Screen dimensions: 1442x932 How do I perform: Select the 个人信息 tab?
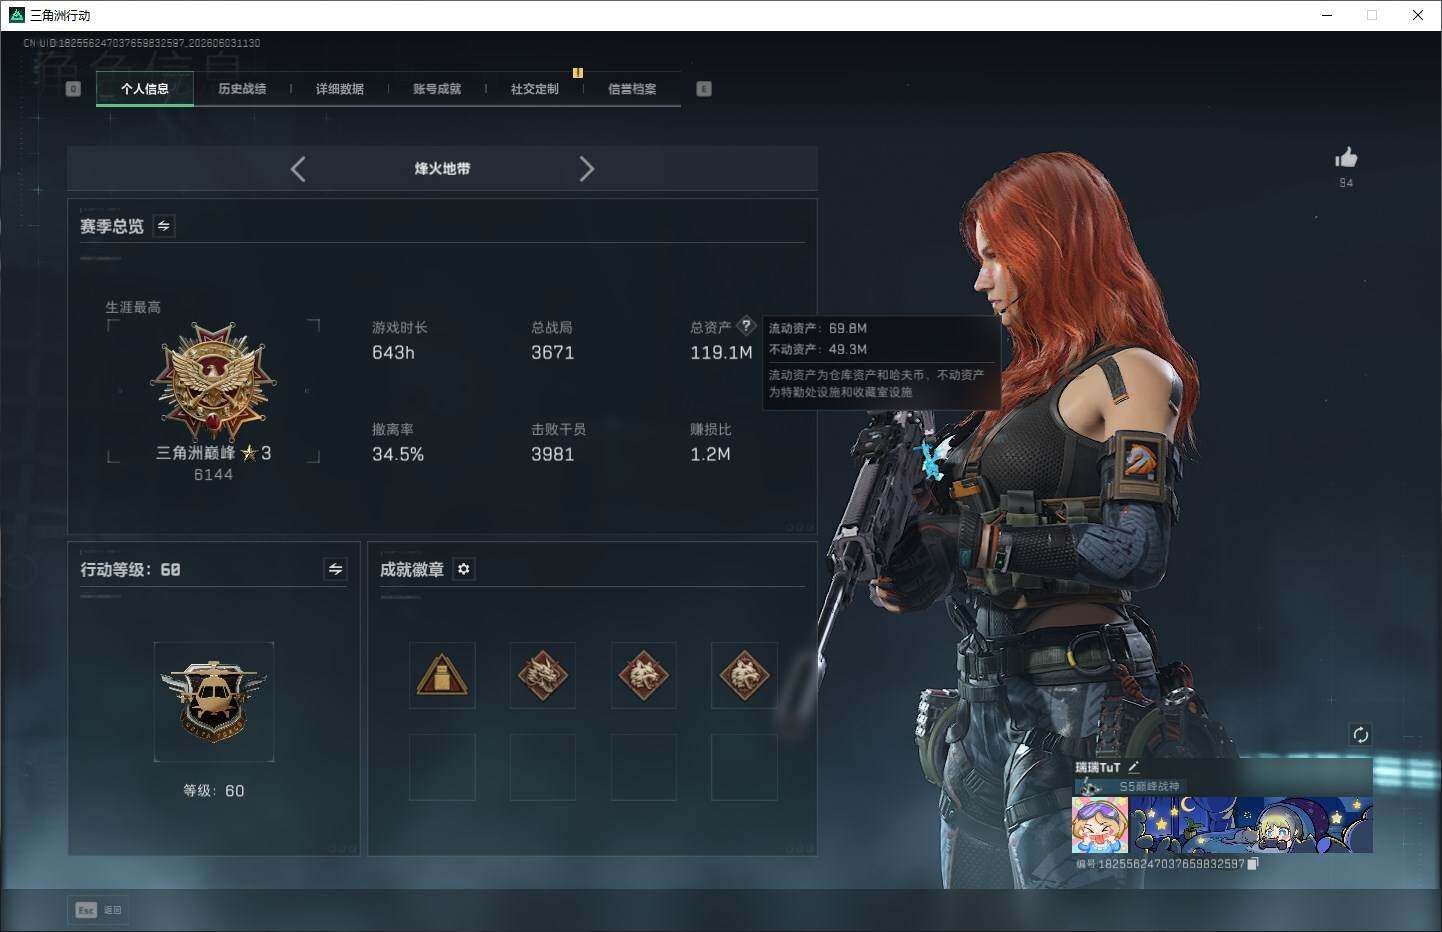coord(145,89)
